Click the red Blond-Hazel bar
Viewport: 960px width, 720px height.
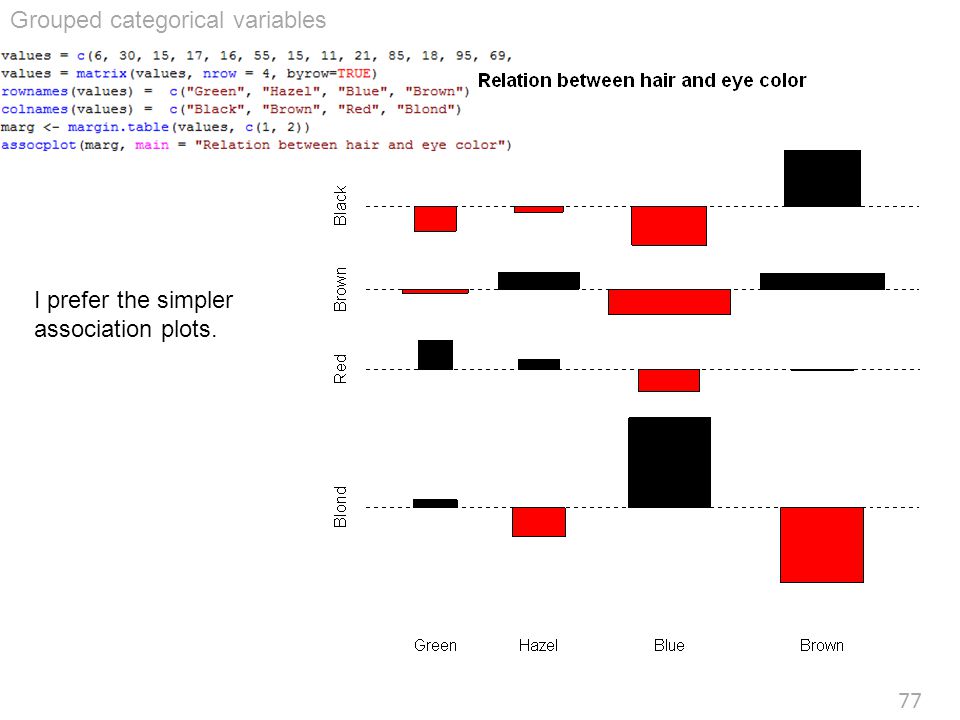tap(539, 522)
